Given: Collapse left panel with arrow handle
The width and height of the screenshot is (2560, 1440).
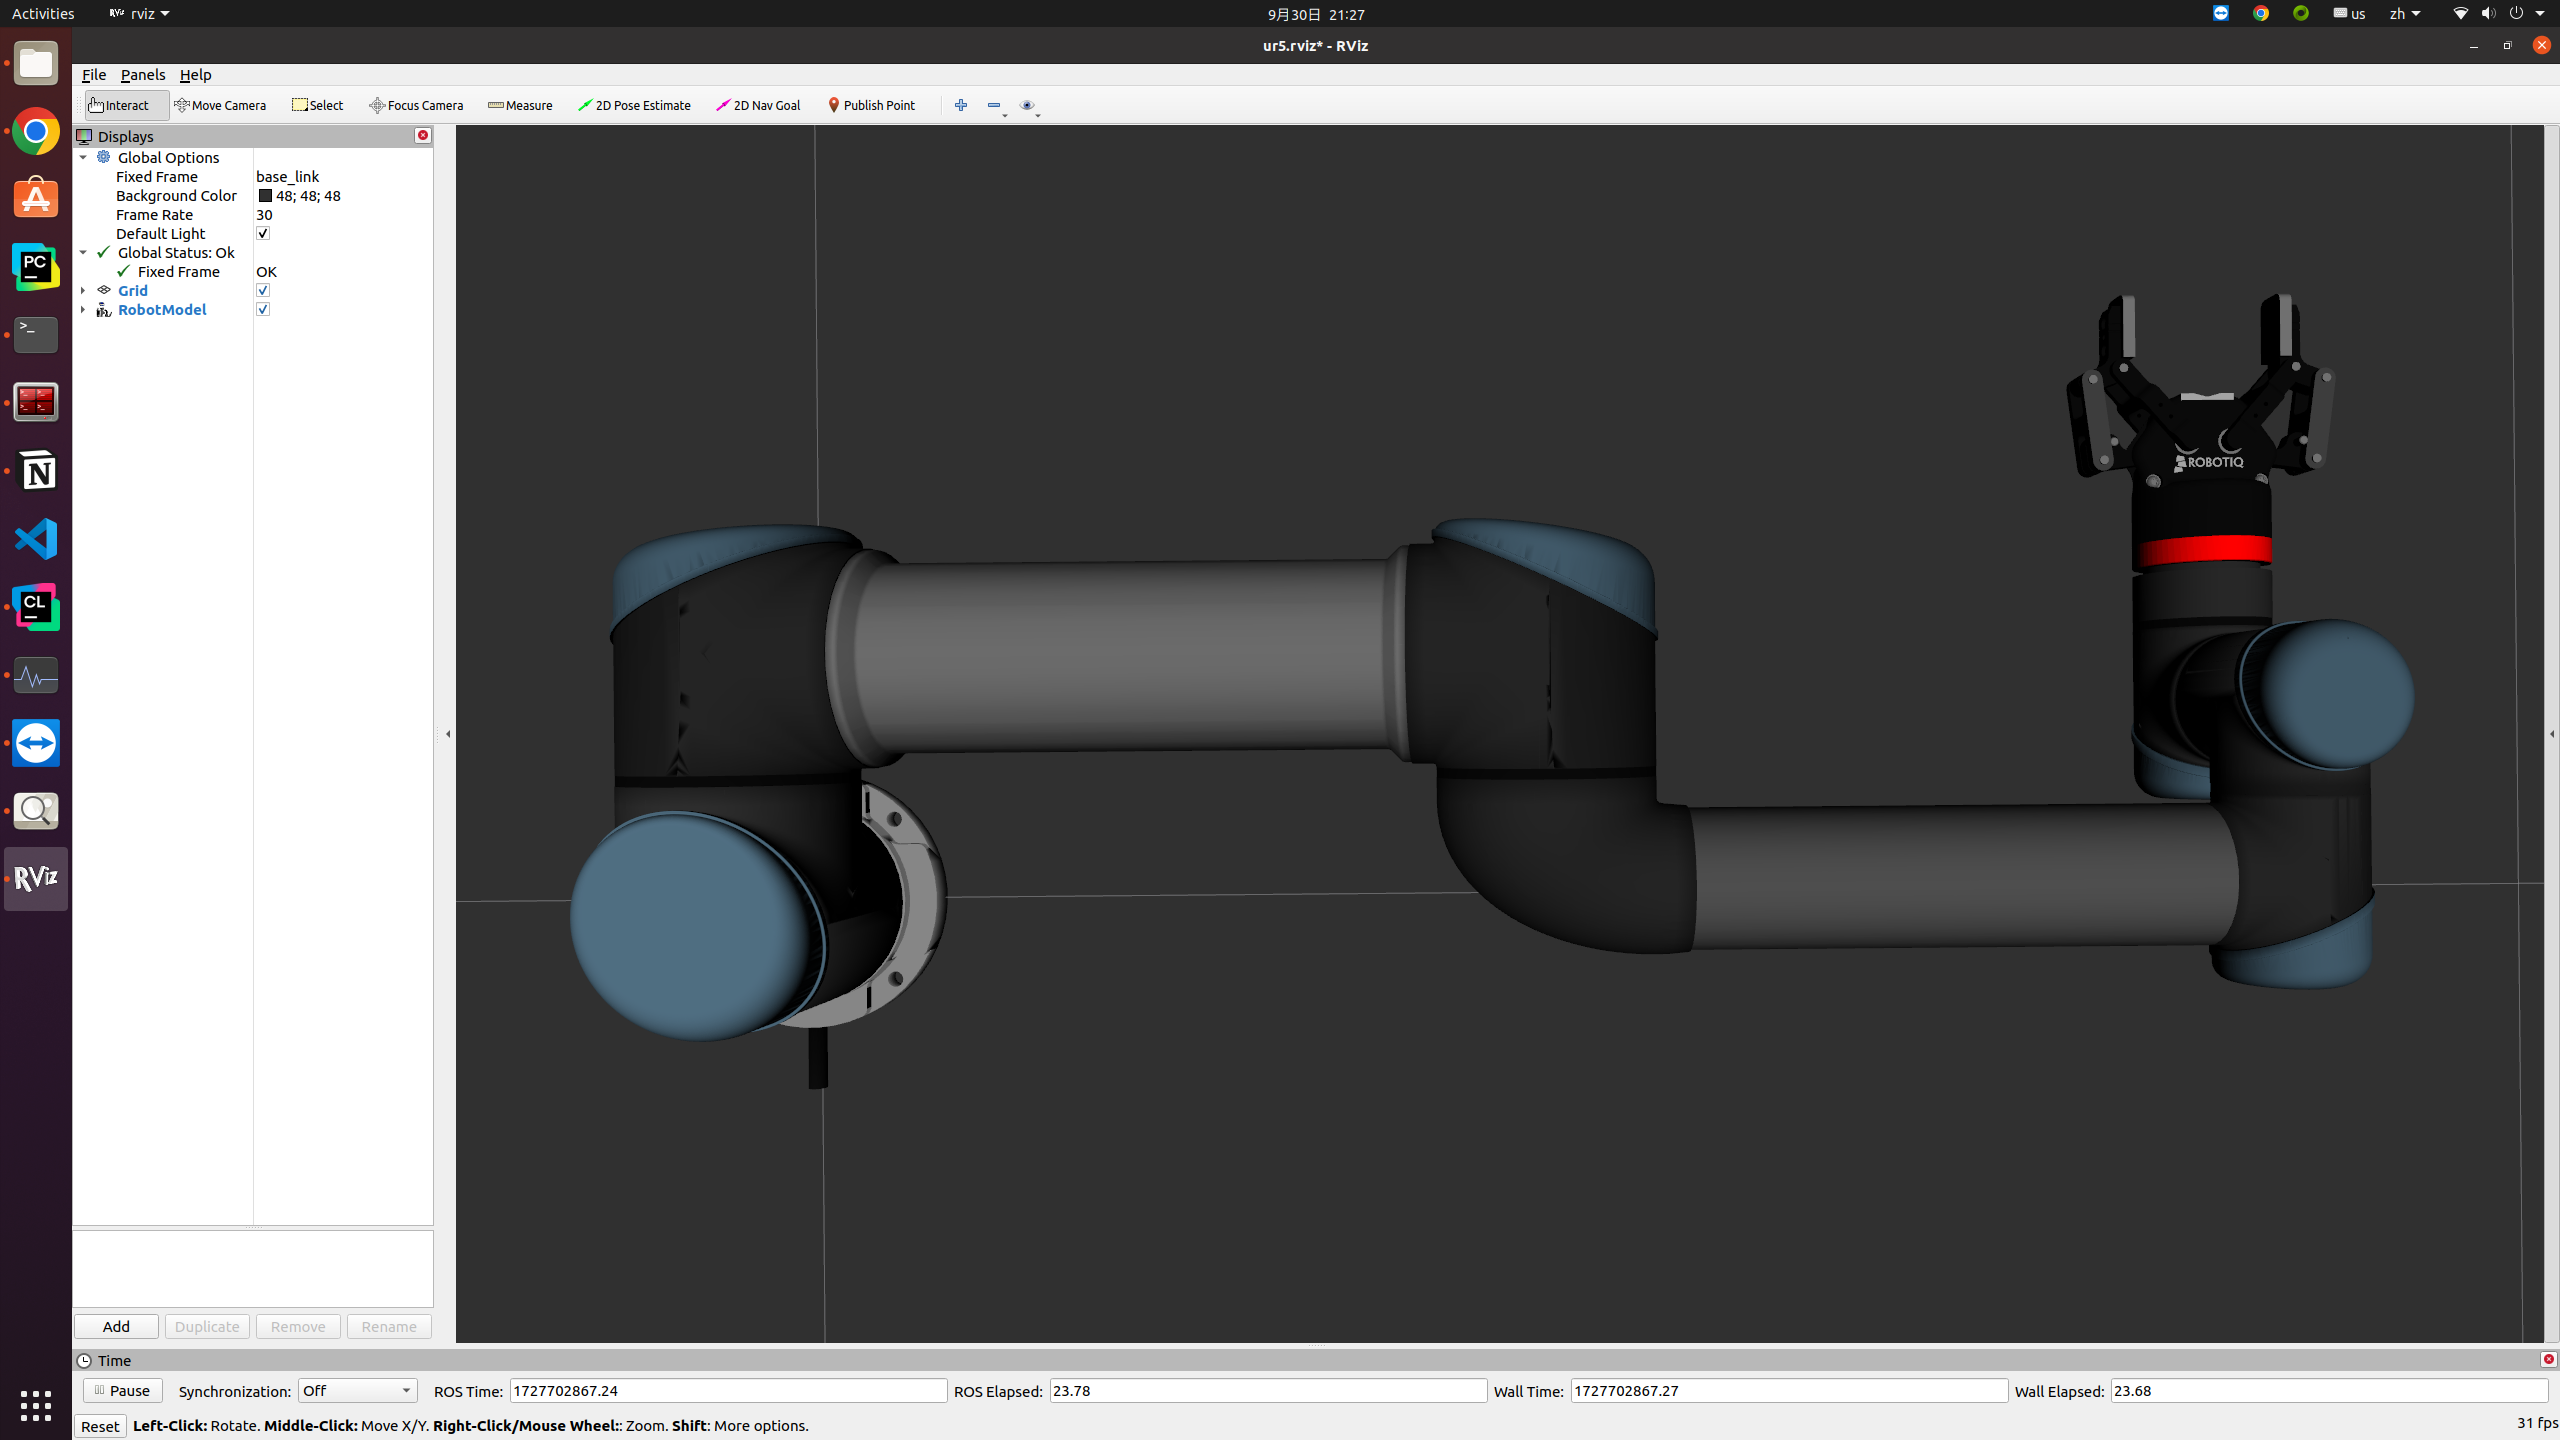Looking at the screenshot, I should click(x=447, y=734).
